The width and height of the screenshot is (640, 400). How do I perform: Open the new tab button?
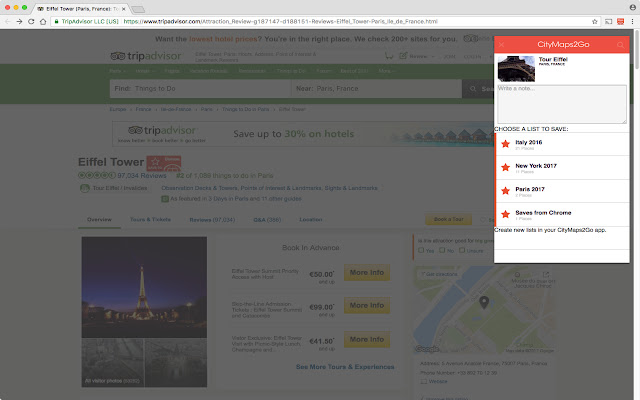coord(138,9)
